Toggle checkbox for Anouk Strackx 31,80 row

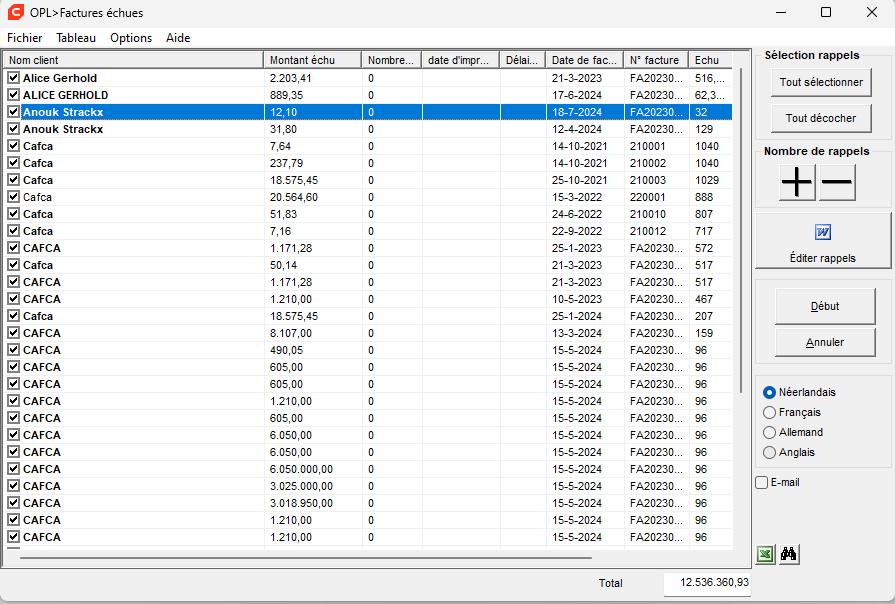pyautogui.click(x=14, y=129)
